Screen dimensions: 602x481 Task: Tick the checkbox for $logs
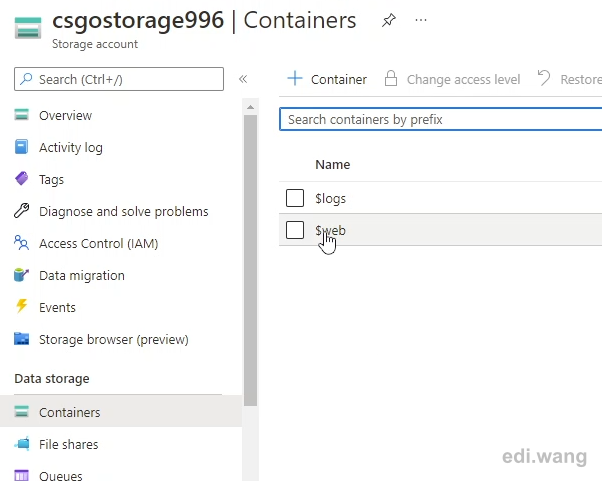click(295, 198)
